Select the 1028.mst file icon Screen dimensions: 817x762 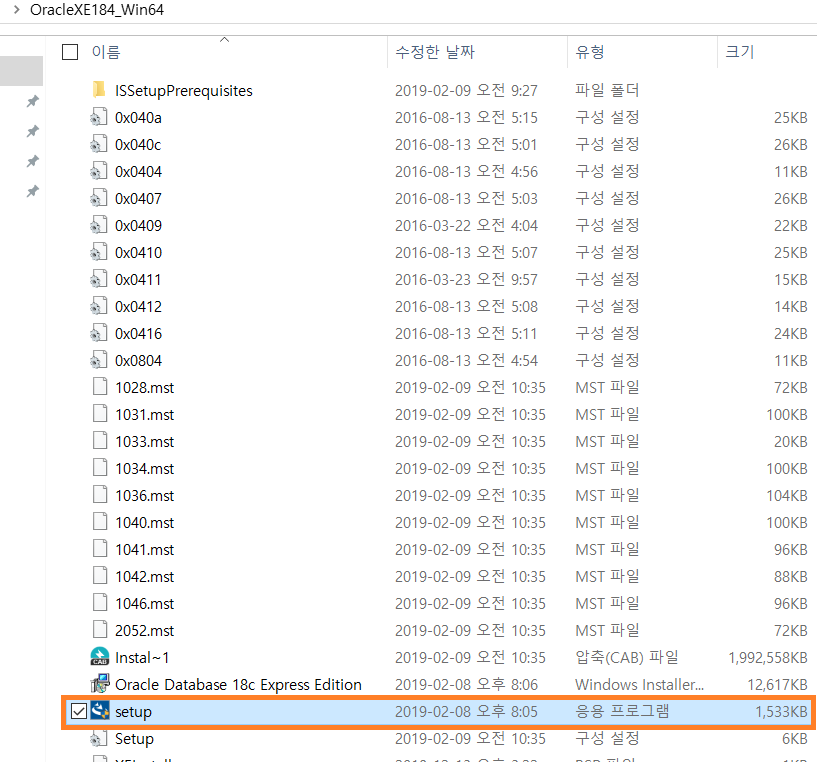pyautogui.click(x=100, y=387)
